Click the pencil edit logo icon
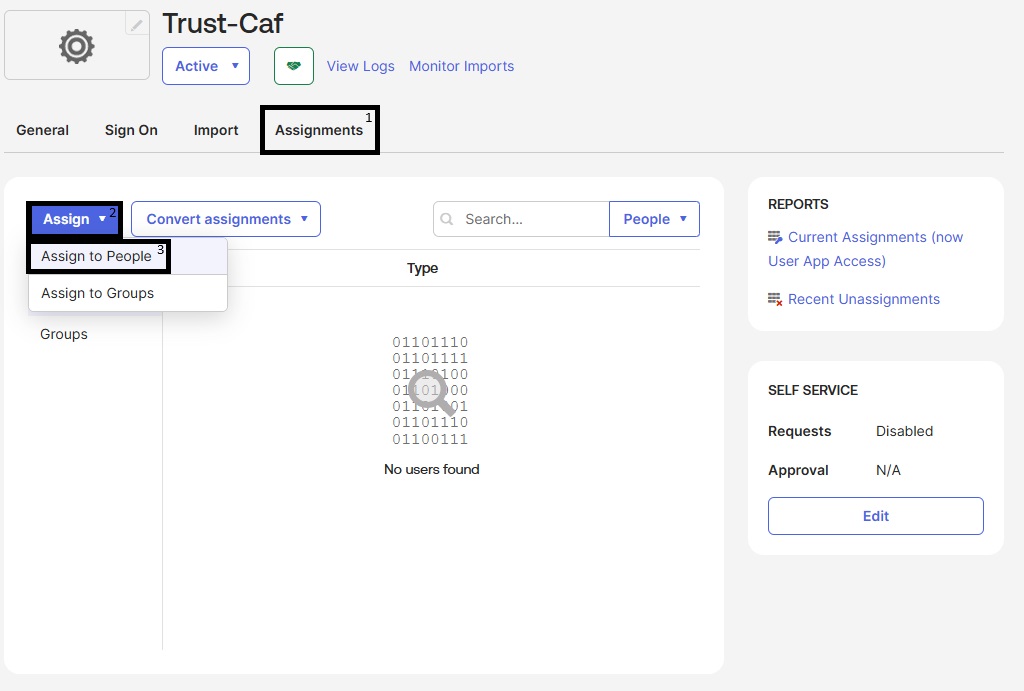1024x691 pixels. [136, 25]
